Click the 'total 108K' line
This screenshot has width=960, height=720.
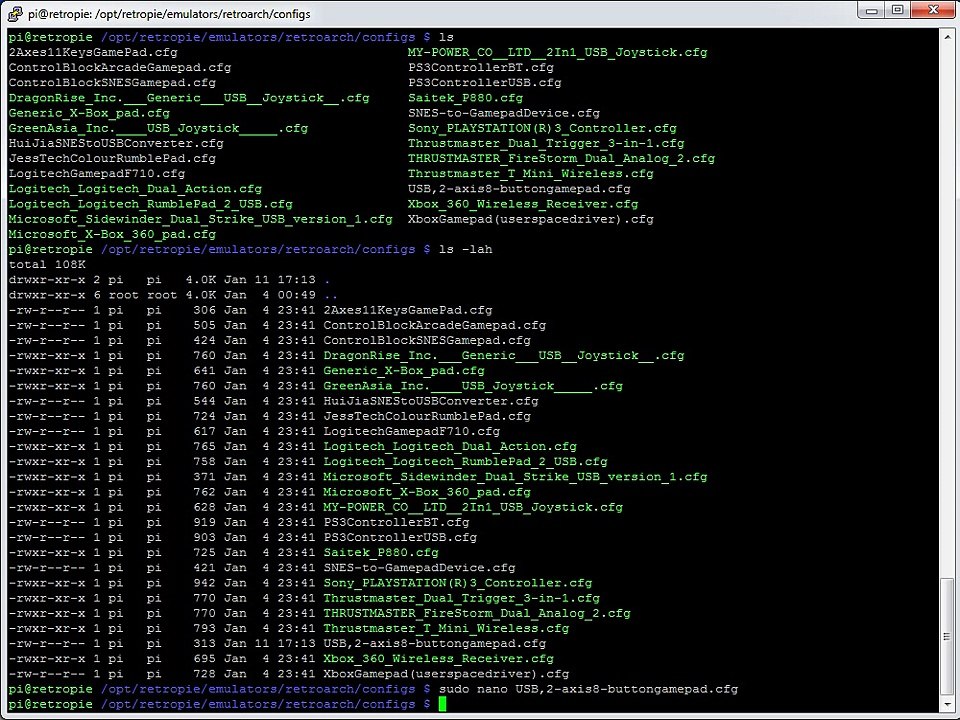click(47, 264)
